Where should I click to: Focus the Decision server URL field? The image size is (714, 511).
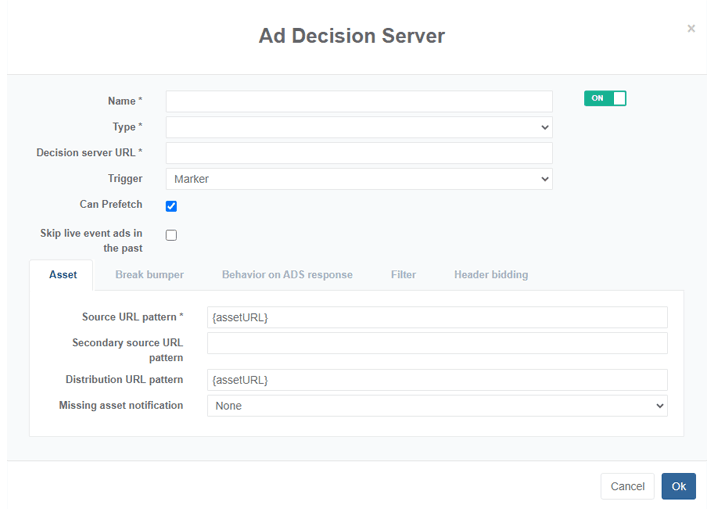click(x=359, y=153)
